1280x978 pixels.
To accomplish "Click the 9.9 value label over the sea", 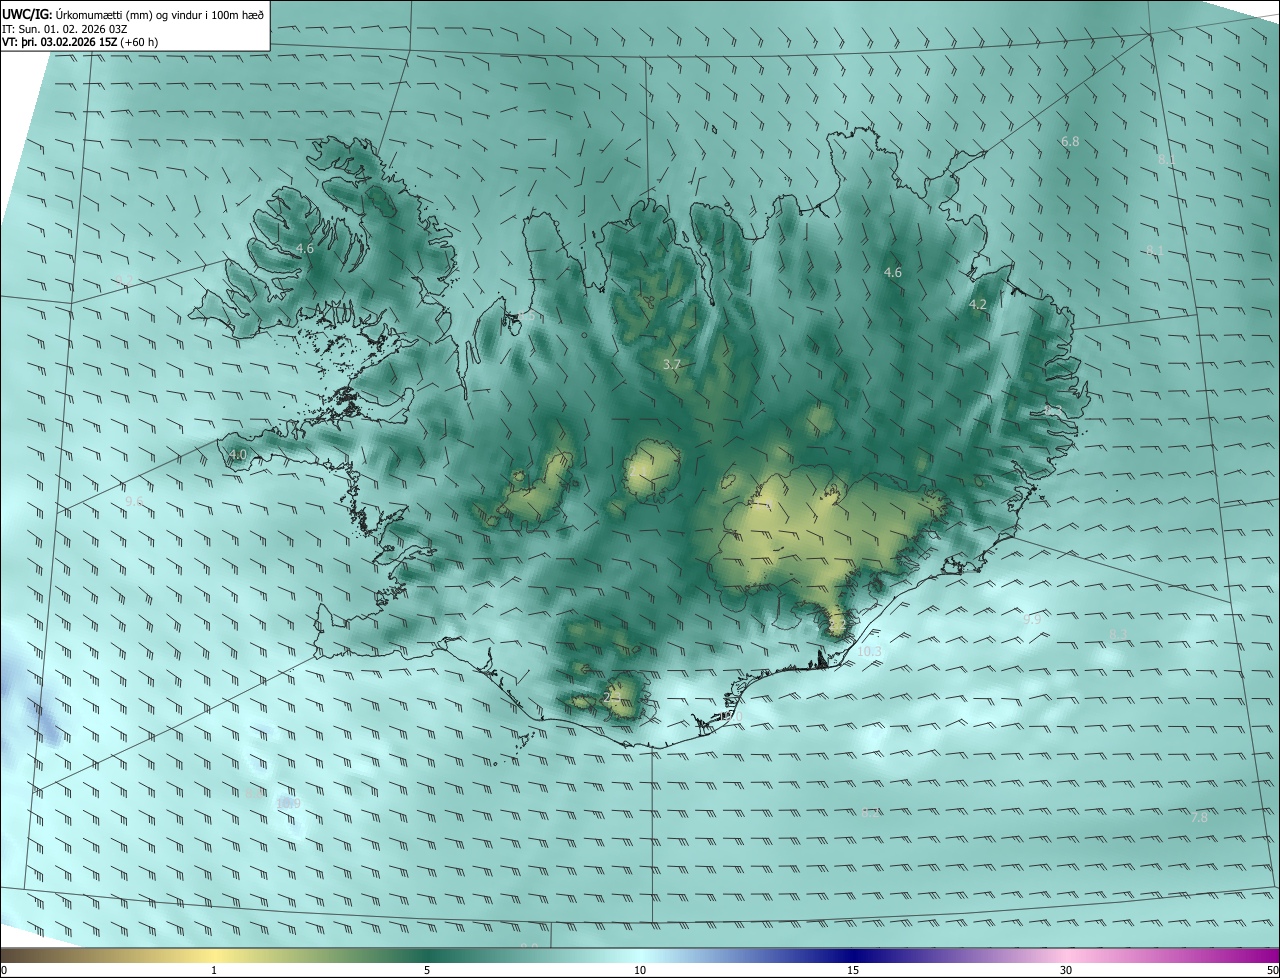I will (1032, 620).
